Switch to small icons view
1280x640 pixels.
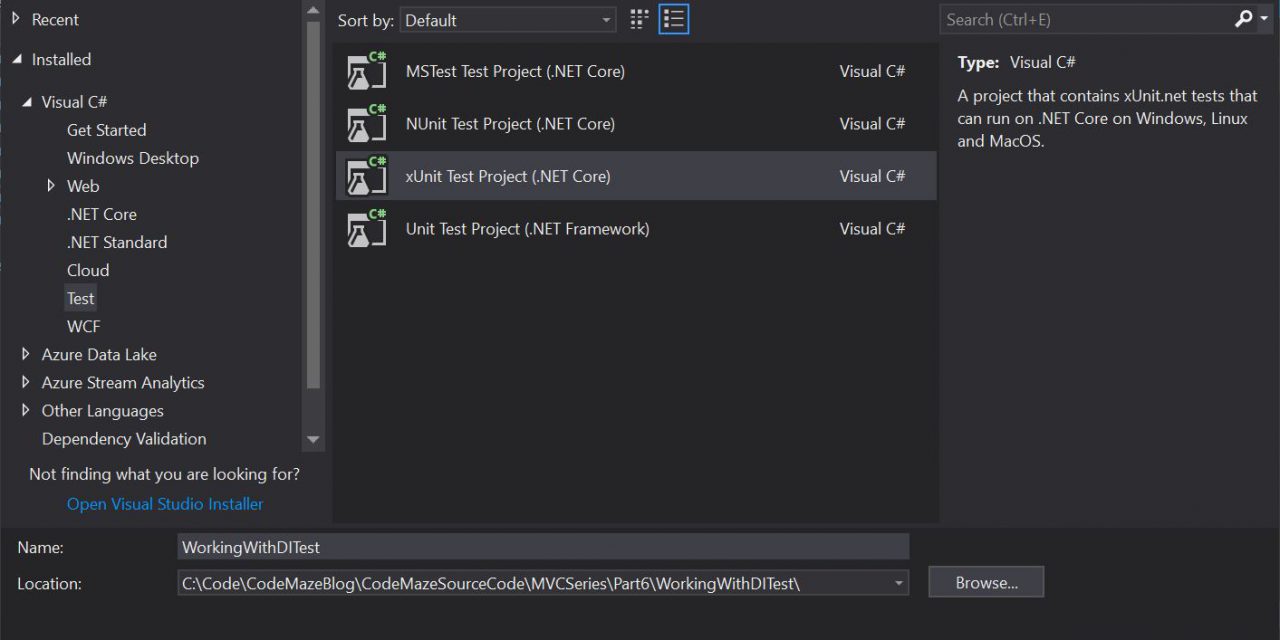(x=640, y=20)
